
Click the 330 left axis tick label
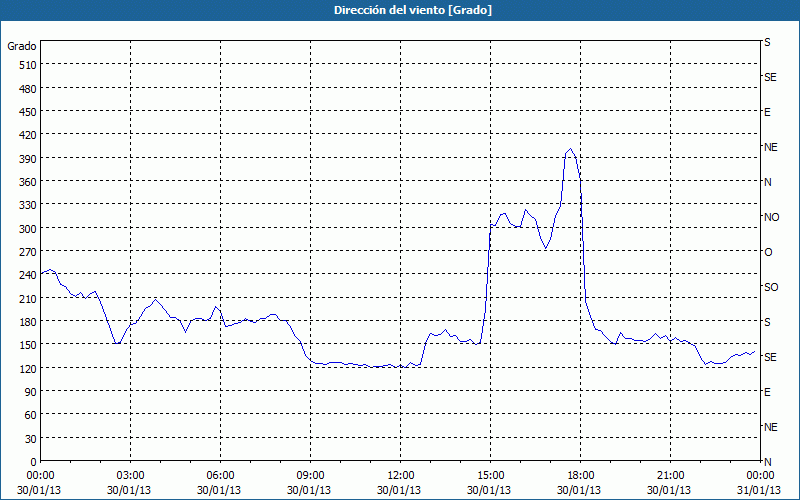tap(28, 205)
